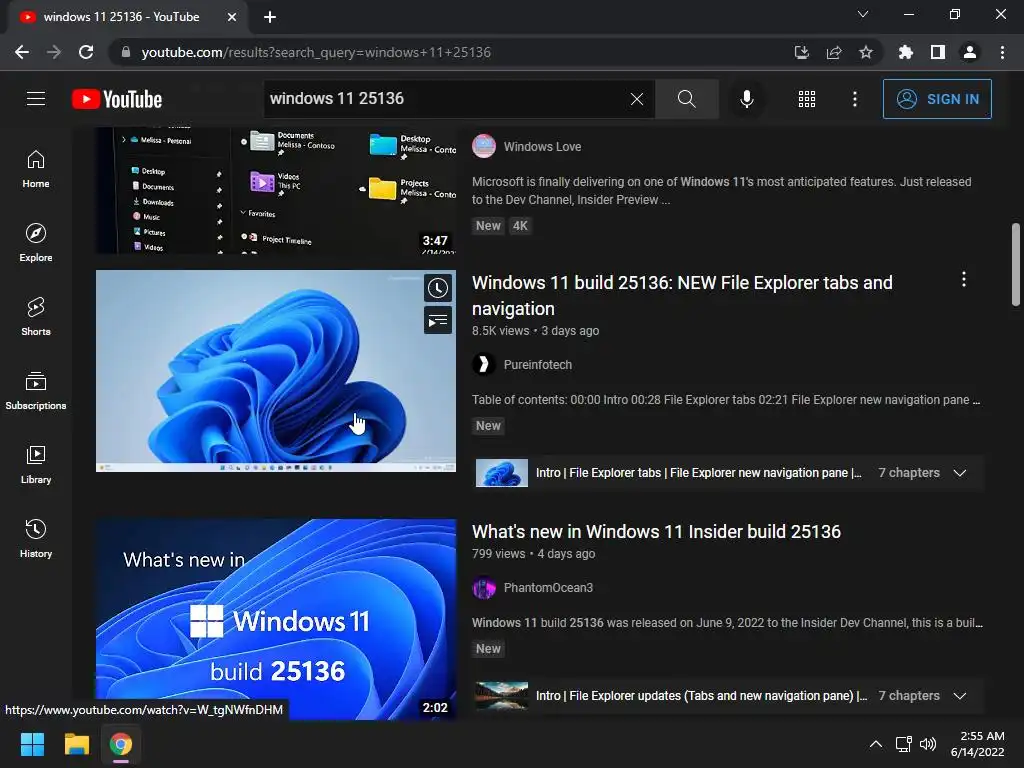This screenshot has height=768, width=1024.
Task: Click 4K badge on Windows Love video
Action: click(x=520, y=226)
